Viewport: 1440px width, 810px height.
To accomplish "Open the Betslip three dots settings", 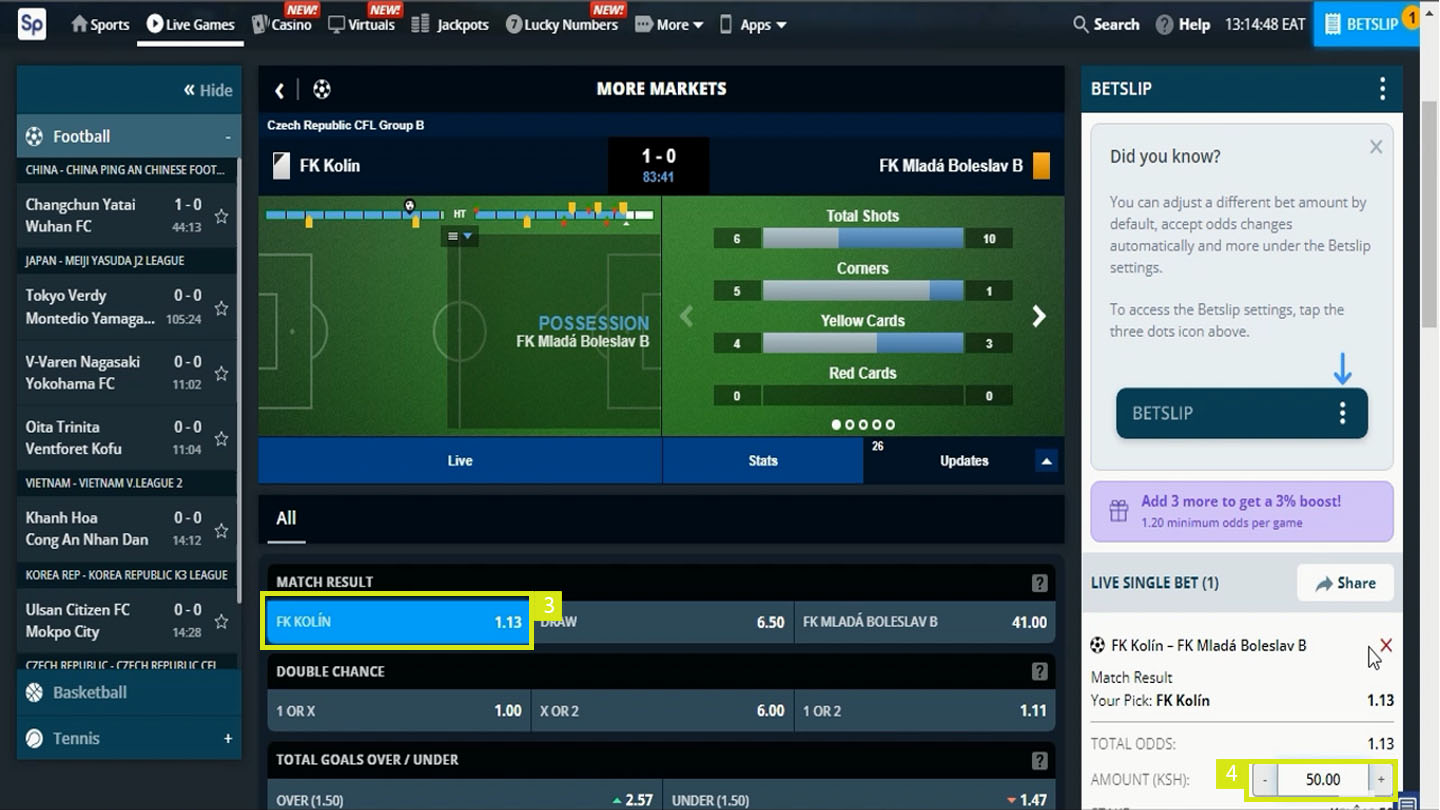I will coord(1382,89).
